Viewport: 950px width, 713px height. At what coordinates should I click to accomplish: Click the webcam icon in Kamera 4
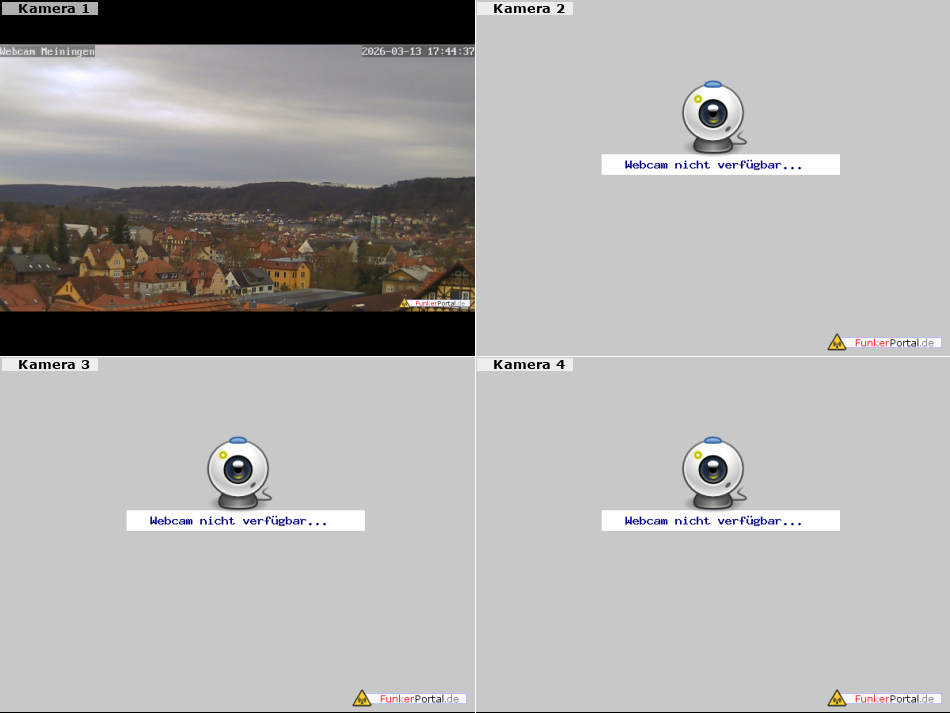(x=713, y=472)
